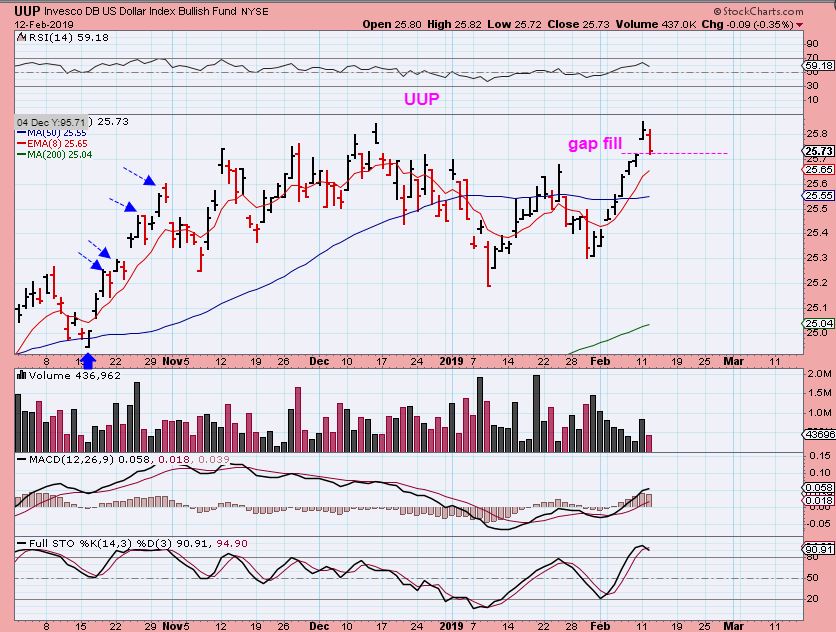This screenshot has height=632, width=836.
Task: Click the 25.73 last-price tag on right axis
Action: (819, 151)
